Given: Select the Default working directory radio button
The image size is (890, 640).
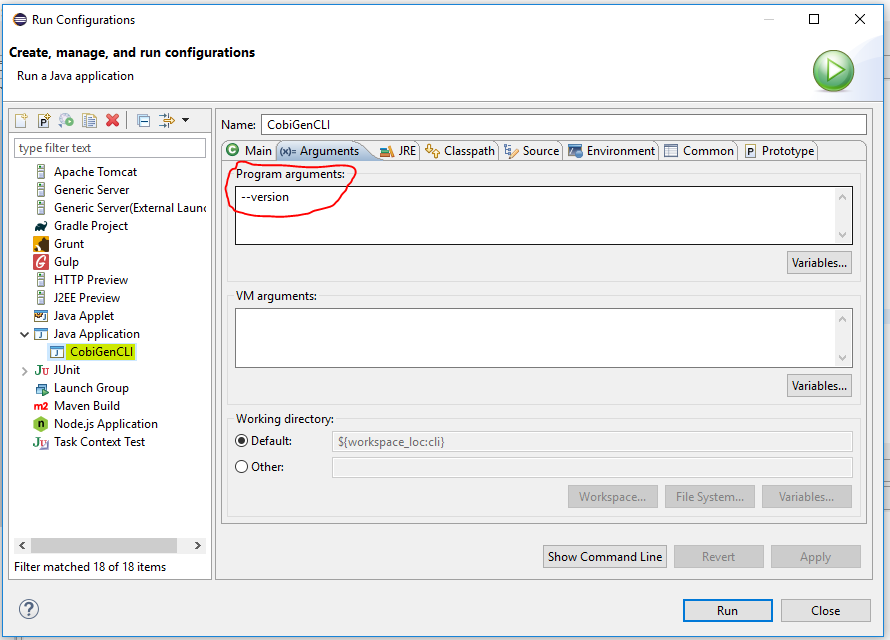Looking at the screenshot, I should [x=242, y=441].
